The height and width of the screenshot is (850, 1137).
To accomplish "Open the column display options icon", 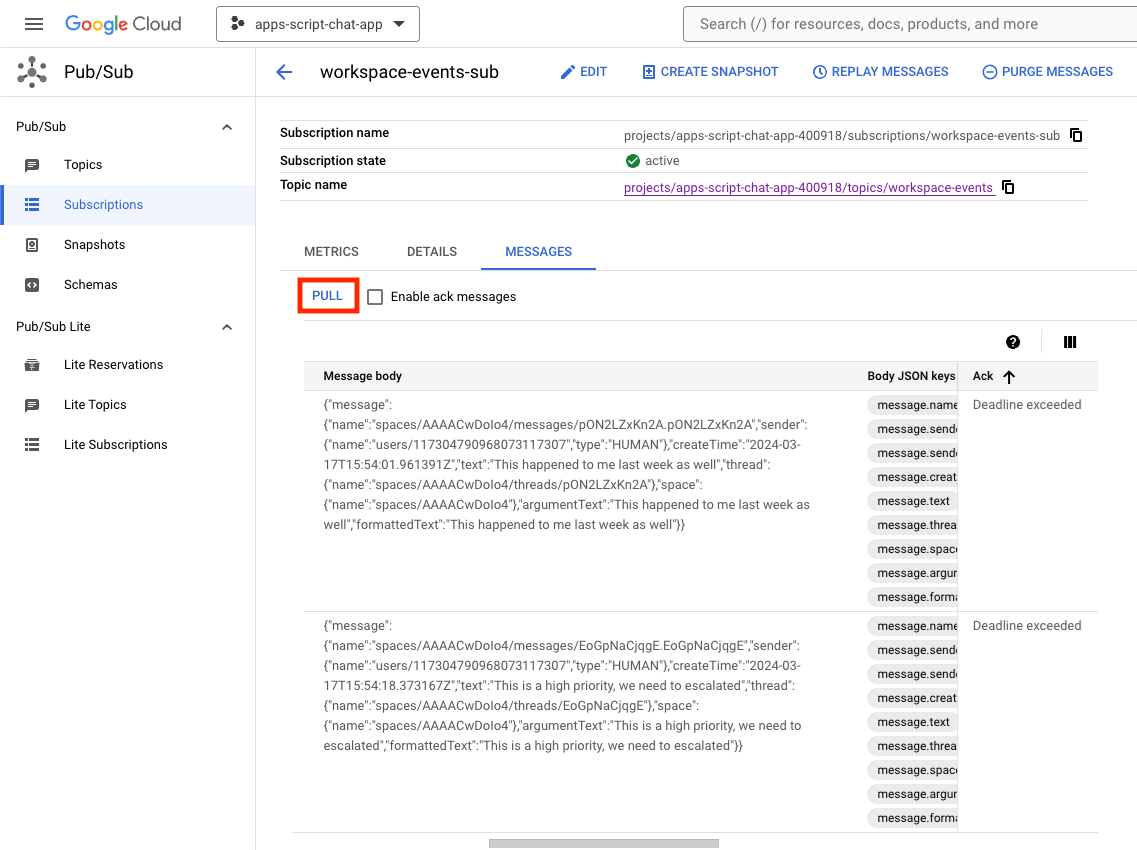I will (1070, 342).
